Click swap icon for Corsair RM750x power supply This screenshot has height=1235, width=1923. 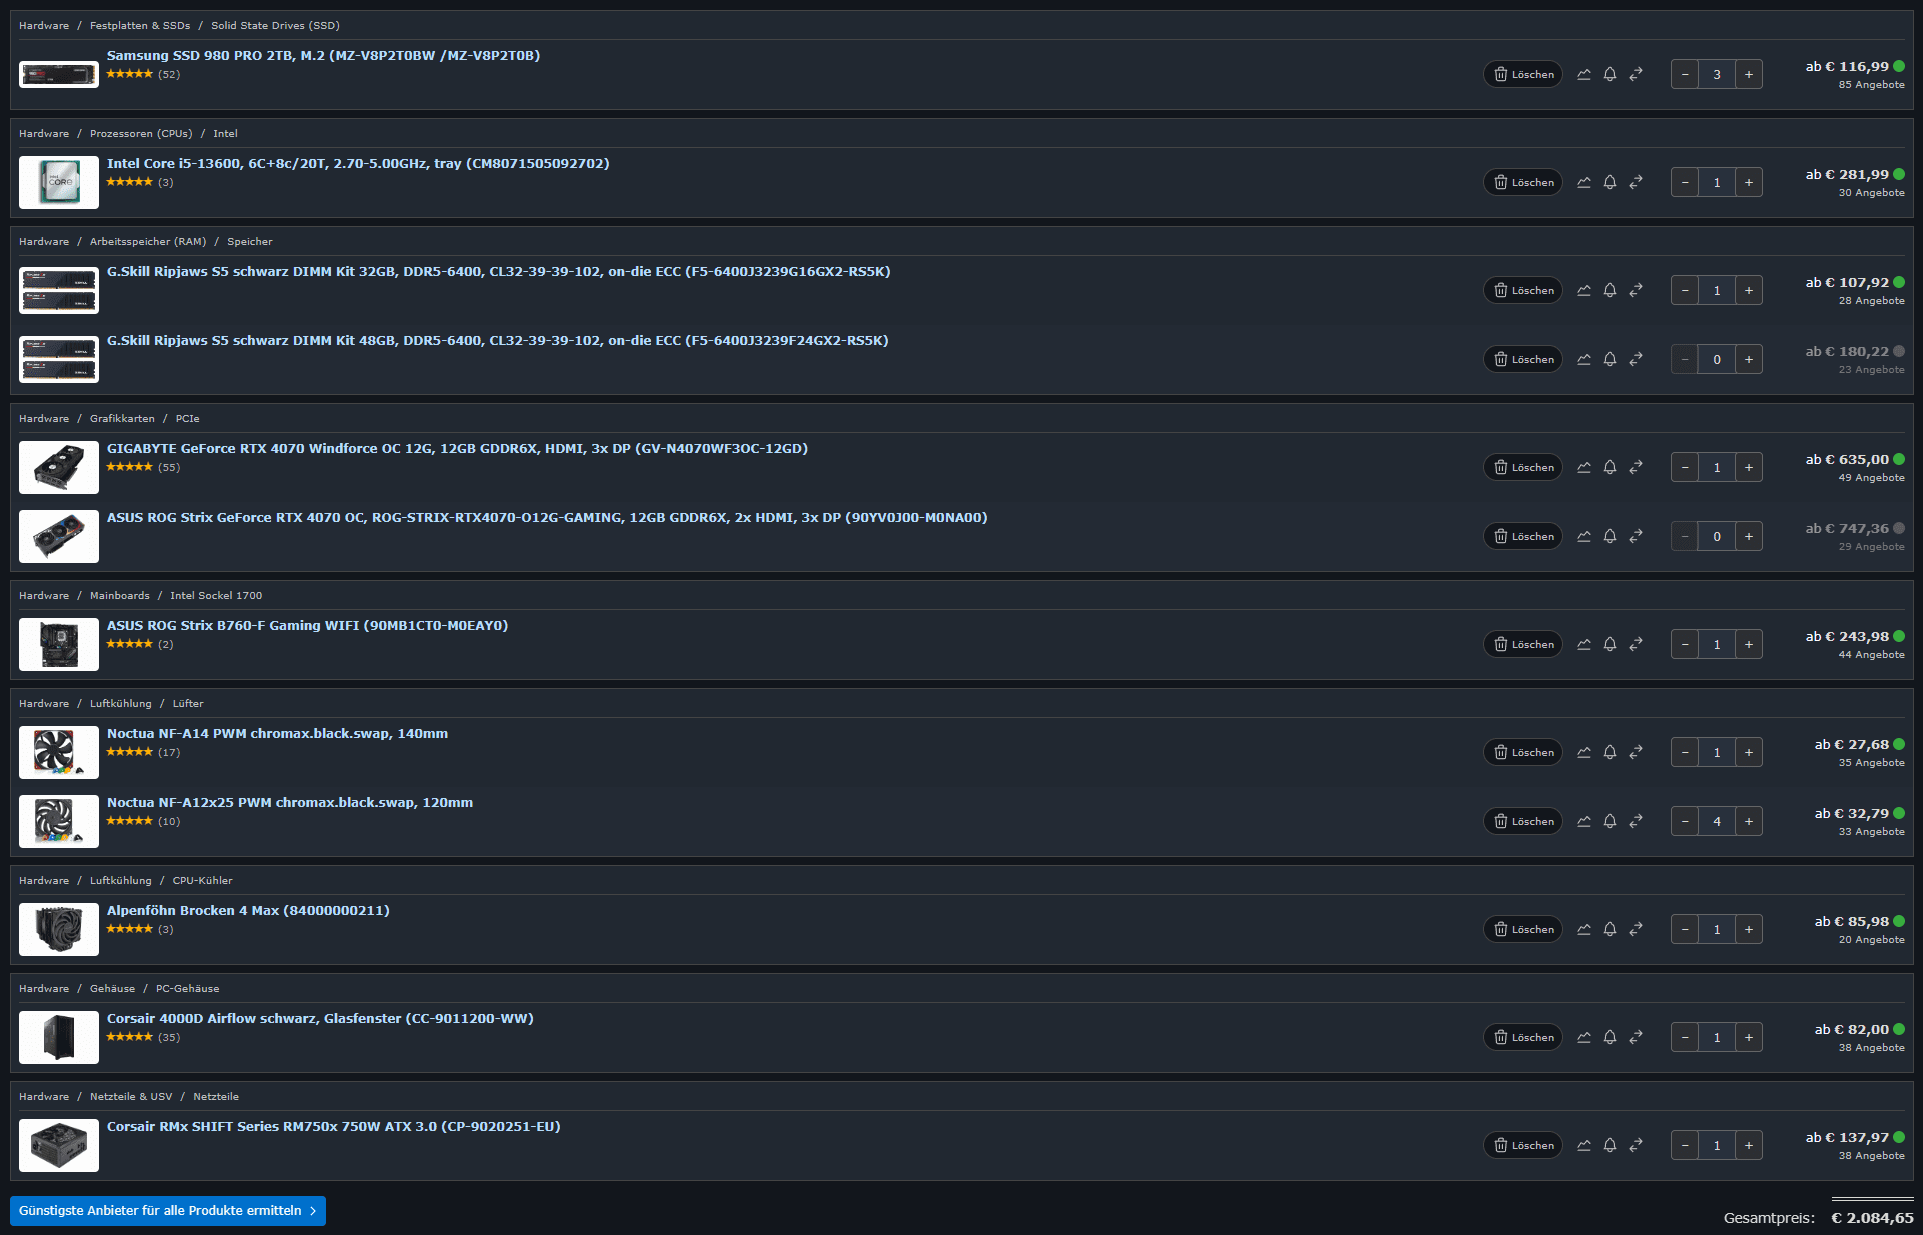[1636, 1145]
